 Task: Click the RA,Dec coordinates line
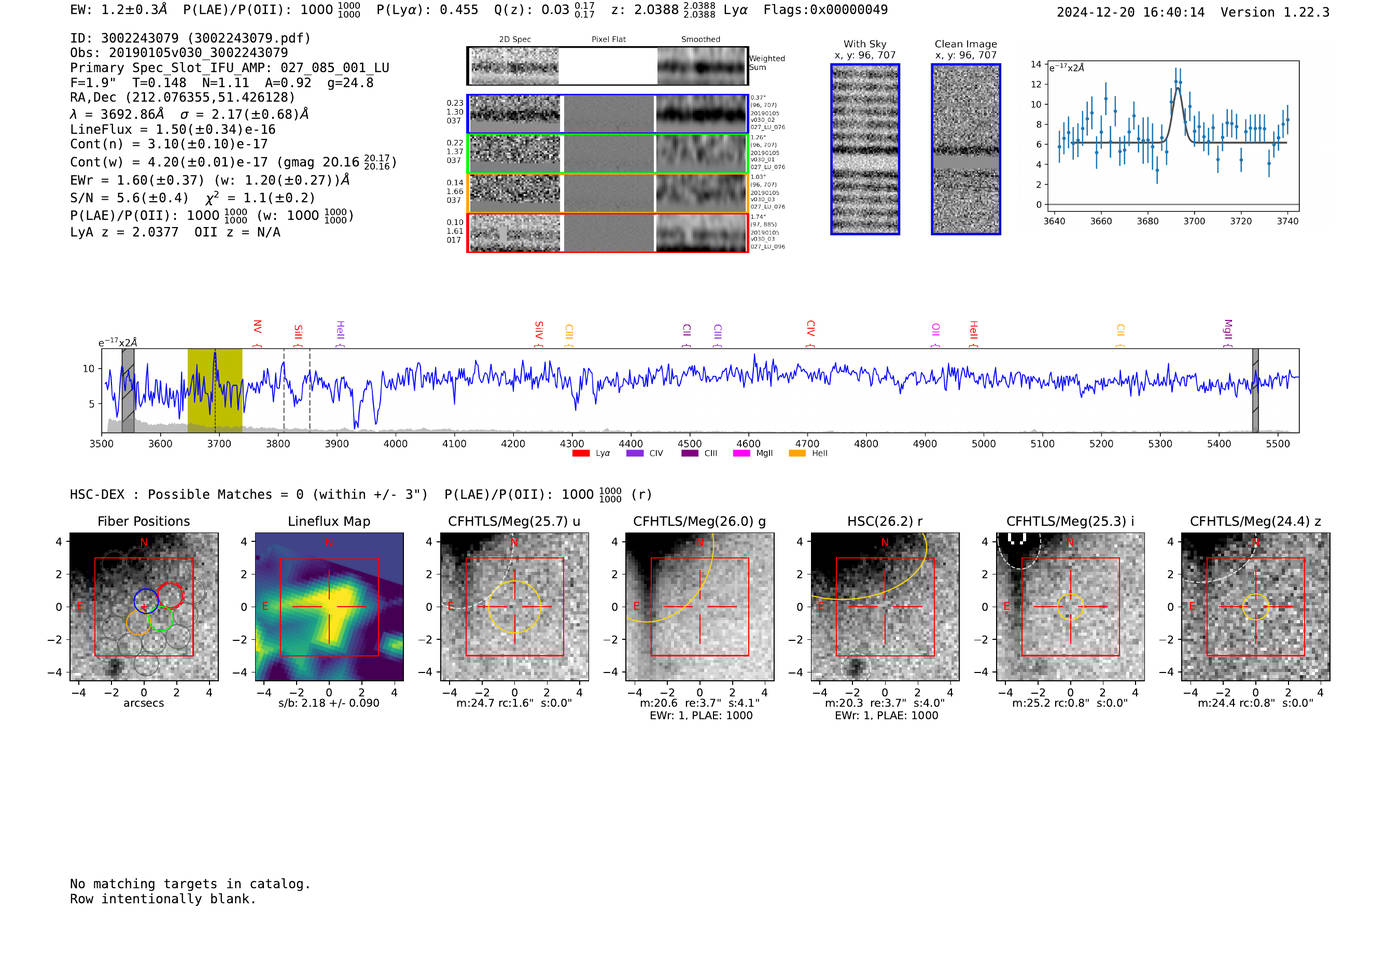pos(183,98)
